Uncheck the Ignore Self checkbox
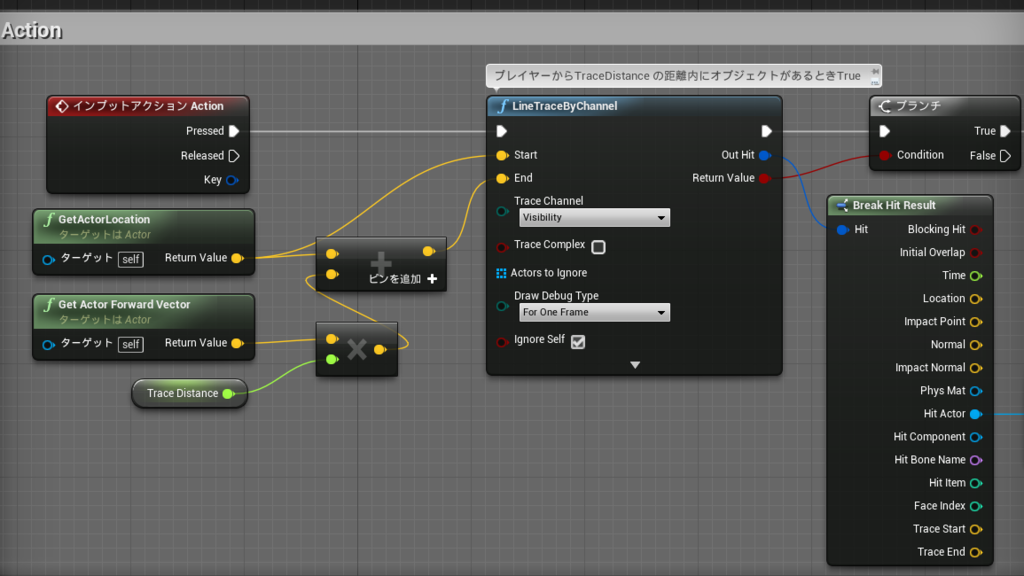 tap(578, 342)
